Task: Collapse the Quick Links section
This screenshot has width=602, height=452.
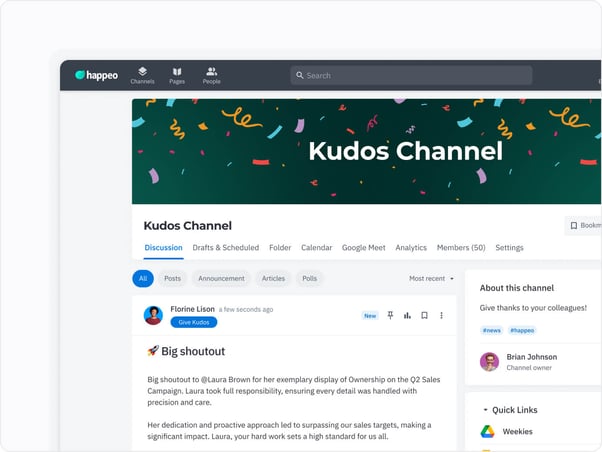Action: pyautogui.click(x=486, y=409)
